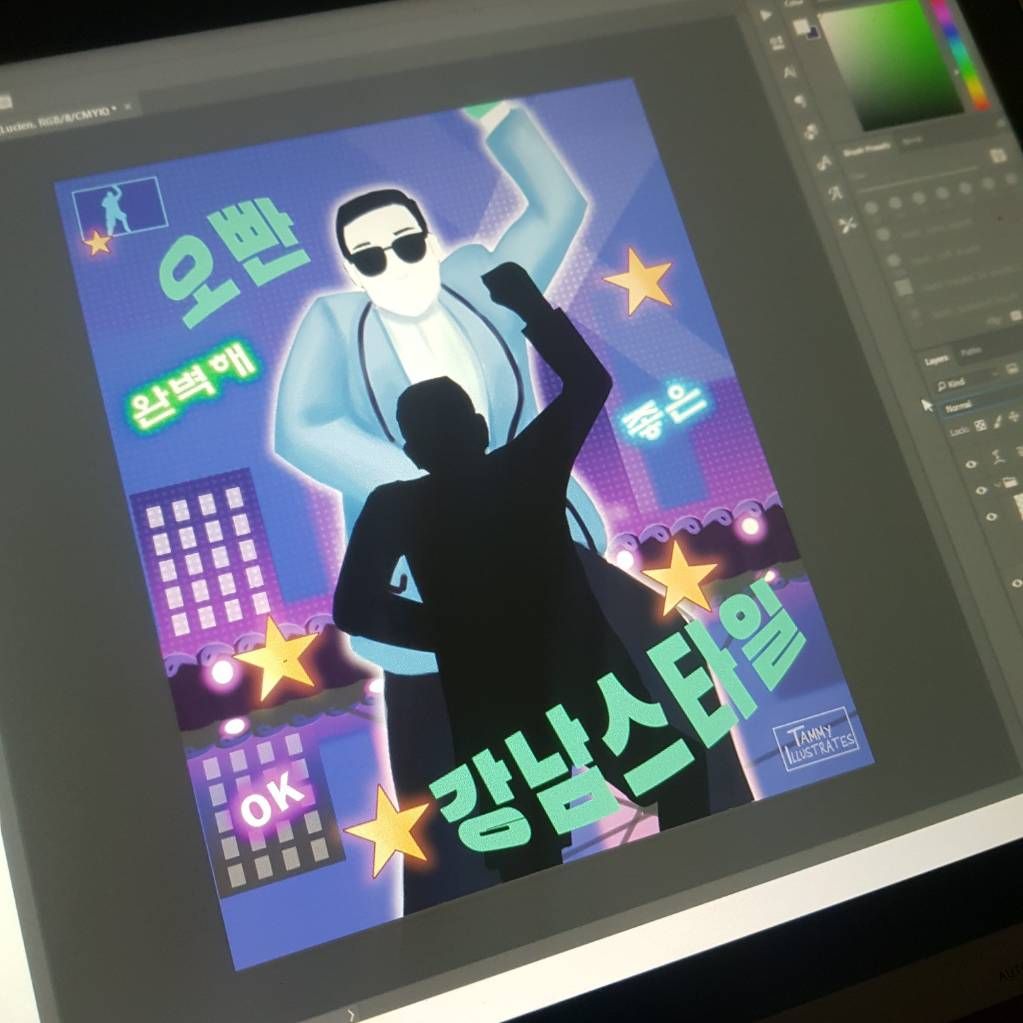The height and width of the screenshot is (1023, 1023).
Task: Click the foreground color swatch
Action: point(800,27)
